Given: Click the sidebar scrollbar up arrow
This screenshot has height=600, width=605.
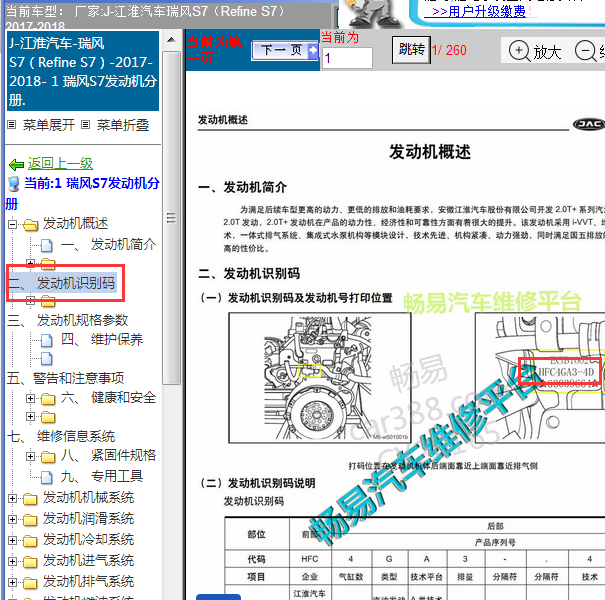Looking at the screenshot, I should tap(172, 40).
